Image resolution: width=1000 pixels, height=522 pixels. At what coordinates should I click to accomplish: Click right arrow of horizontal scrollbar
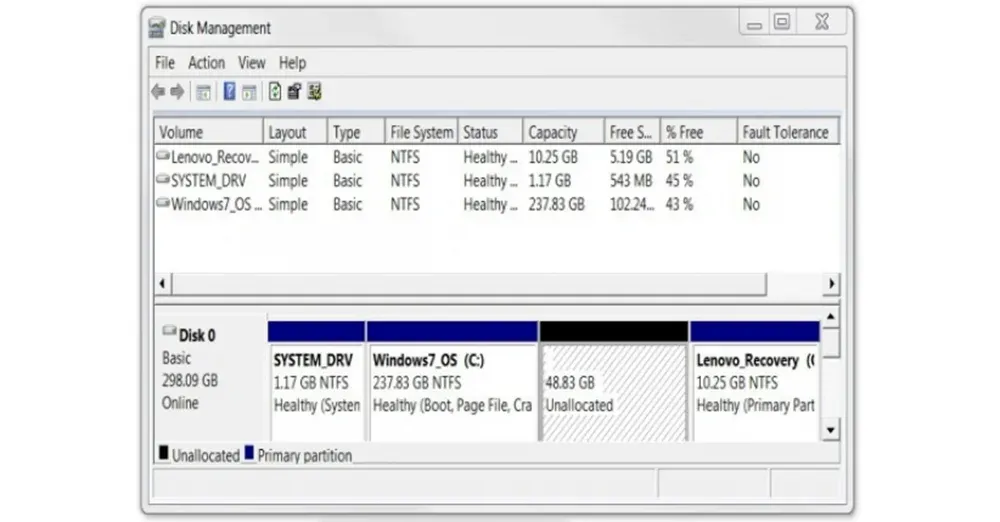831,283
